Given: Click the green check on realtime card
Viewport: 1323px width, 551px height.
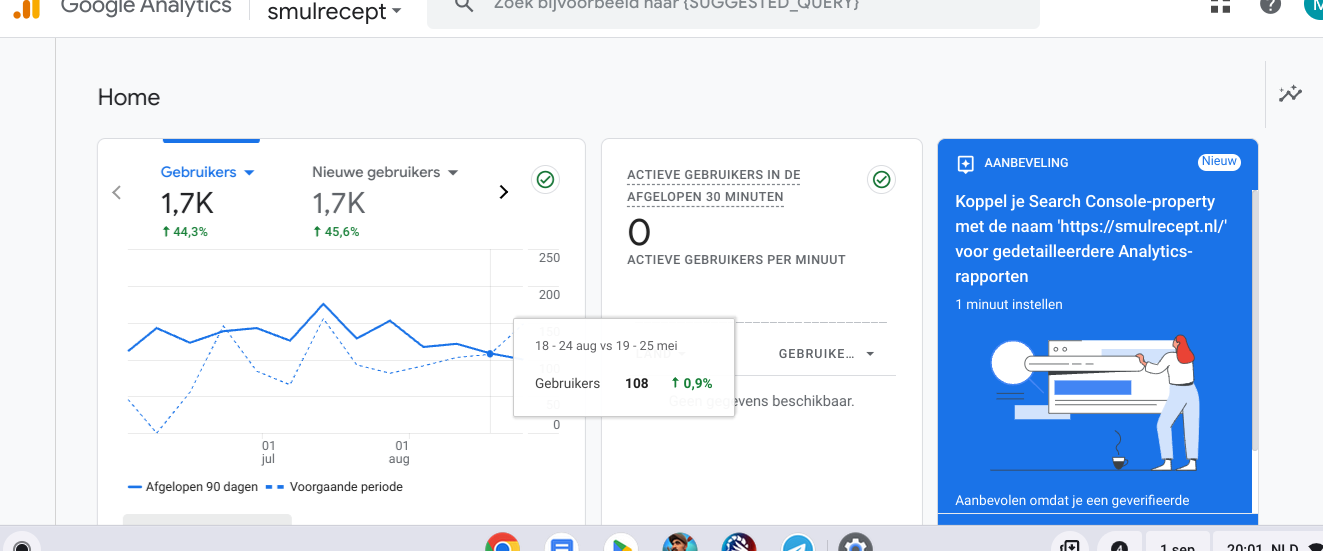Looking at the screenshot, I should coord(881,180).
